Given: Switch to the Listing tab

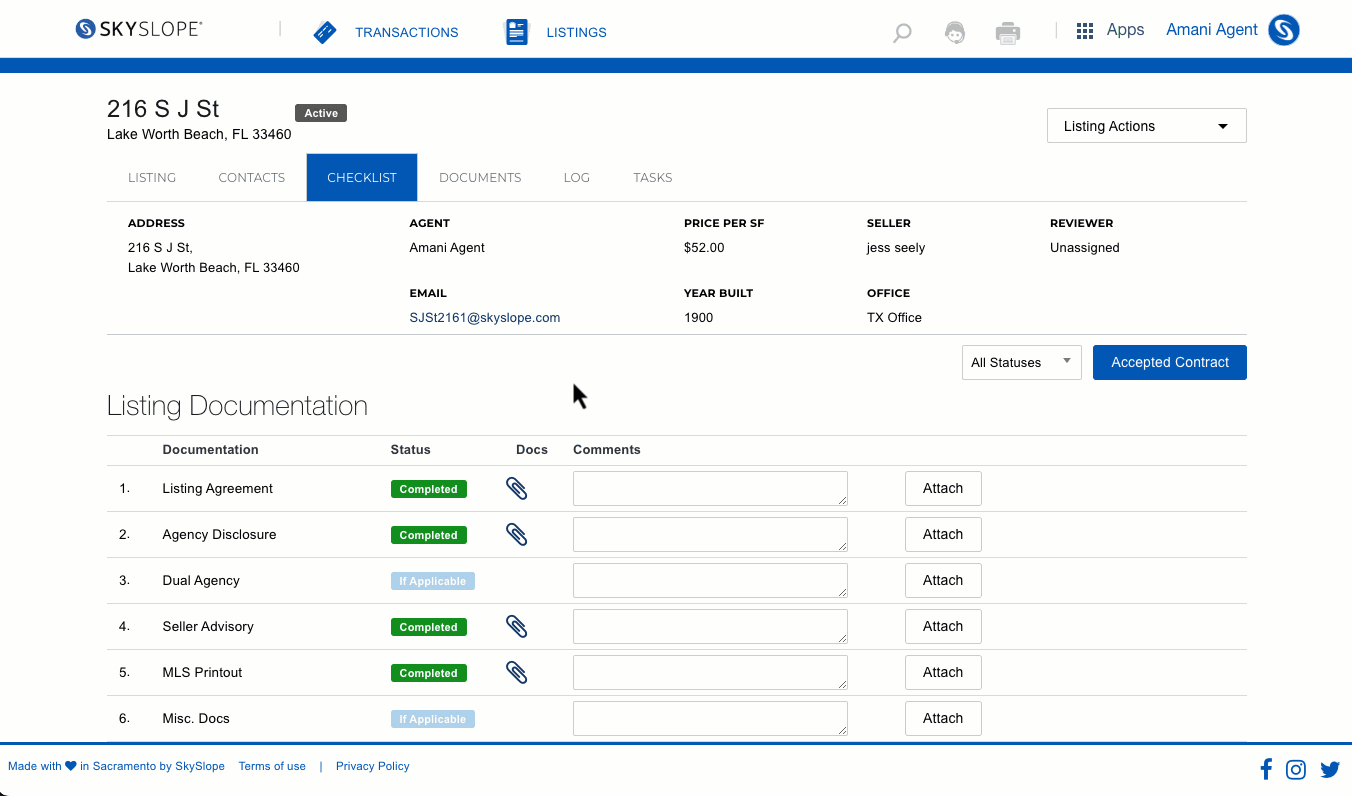Looking at the screenshot, I should click(x=152, y=177).
